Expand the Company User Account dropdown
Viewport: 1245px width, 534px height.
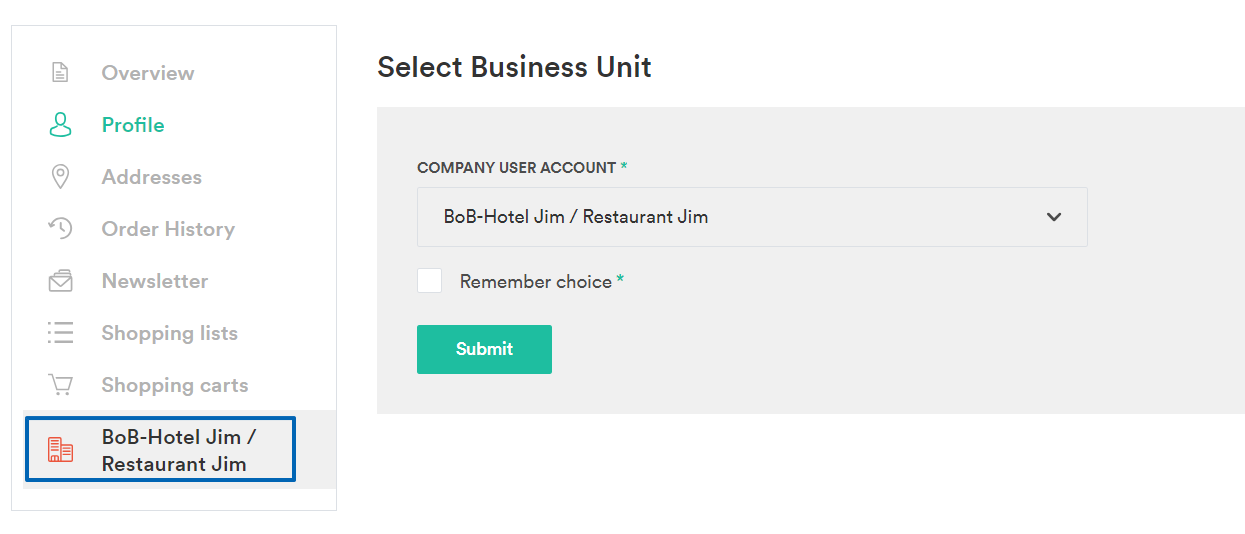(752, 217)
